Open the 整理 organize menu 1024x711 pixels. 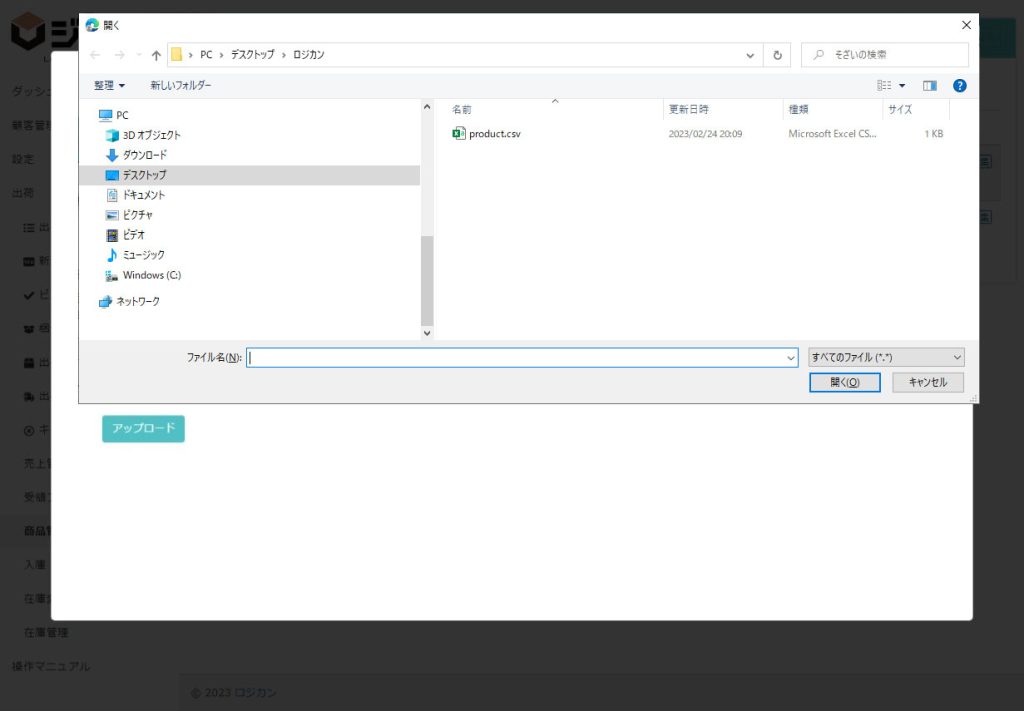[x=109, y=86]
